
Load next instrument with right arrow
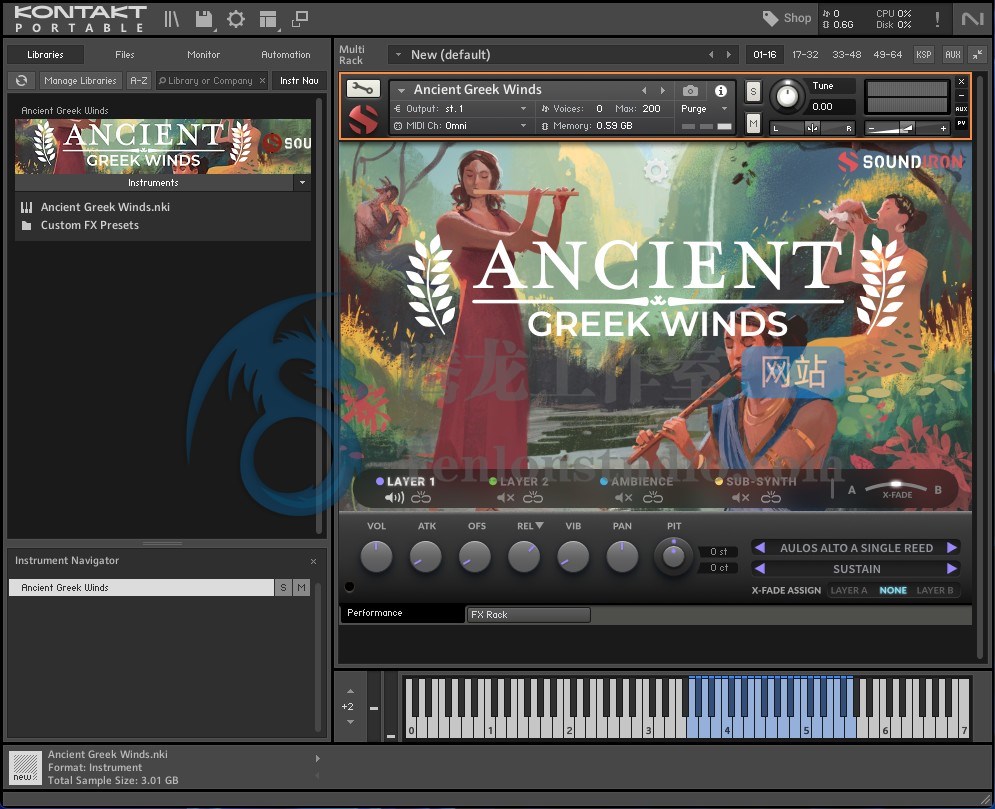coord(663,90)
